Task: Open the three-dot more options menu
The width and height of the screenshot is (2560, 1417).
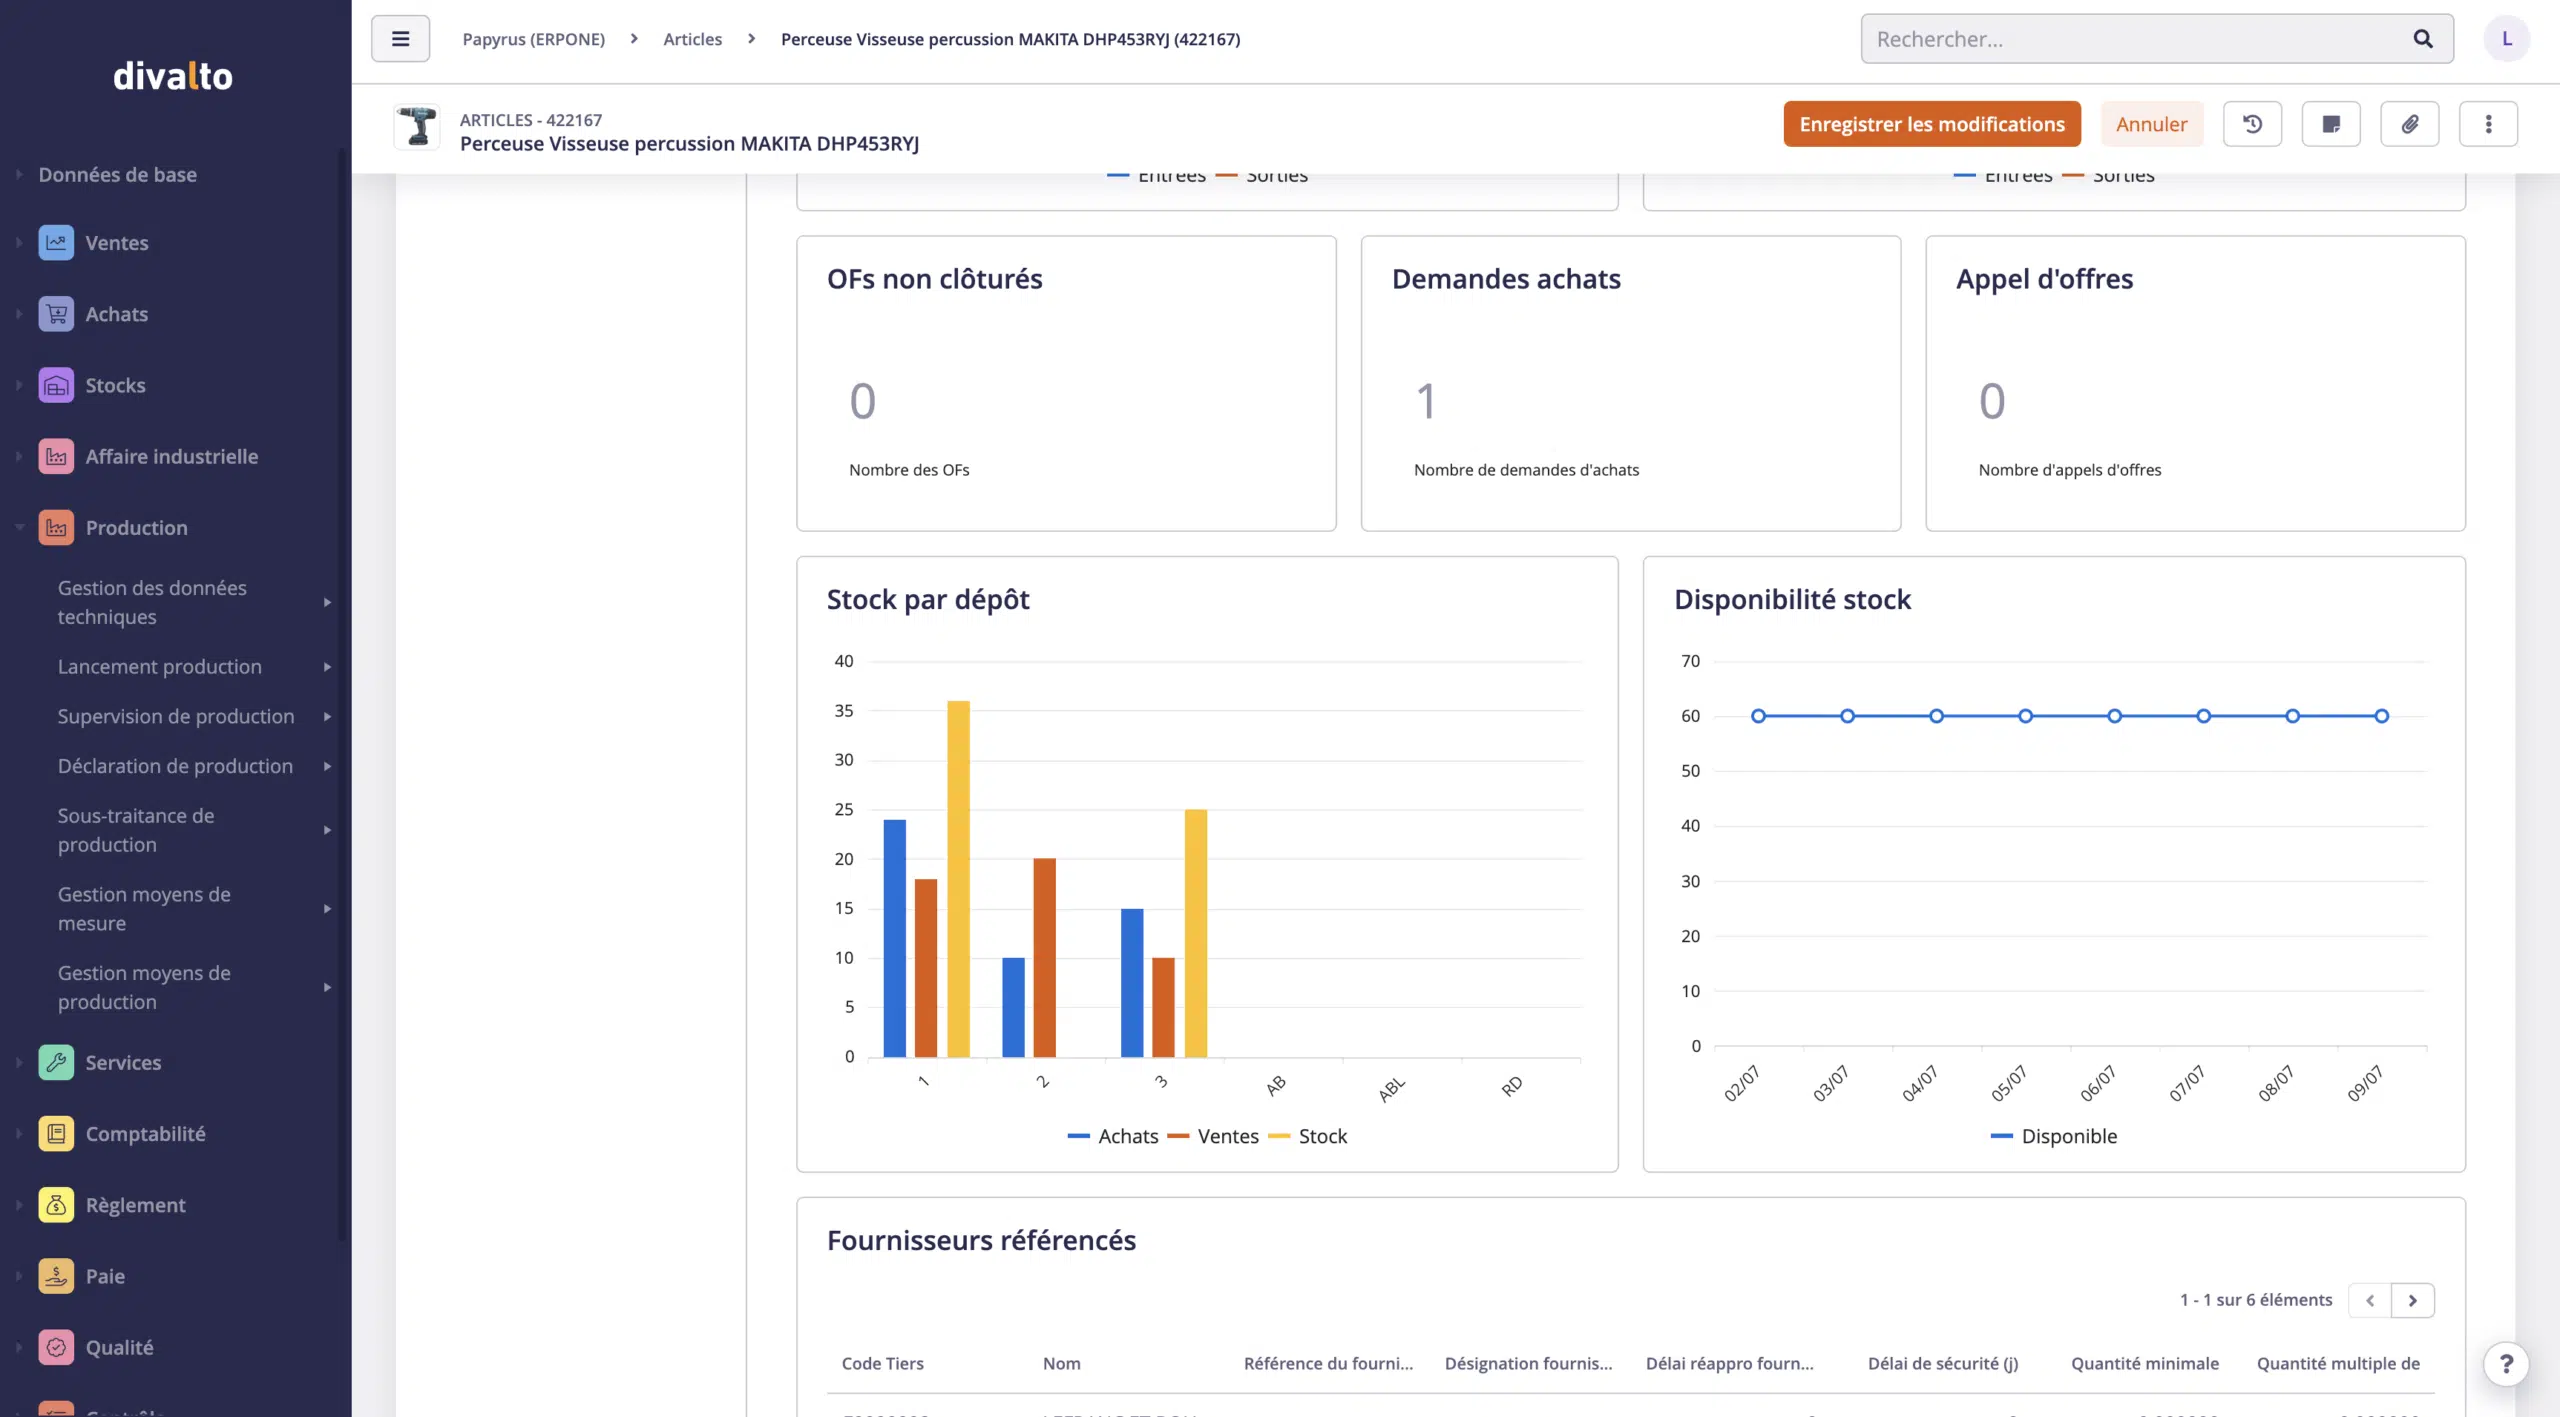Action: pyautogui.click(x=2488, y=124)
